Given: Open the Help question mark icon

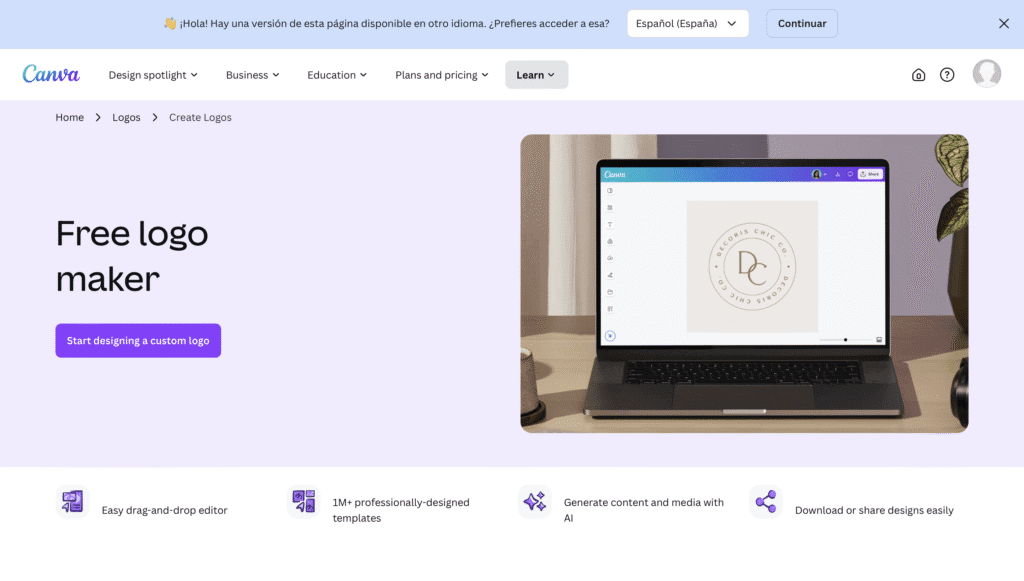Looking at the screenshot, I should pos(947,75).
